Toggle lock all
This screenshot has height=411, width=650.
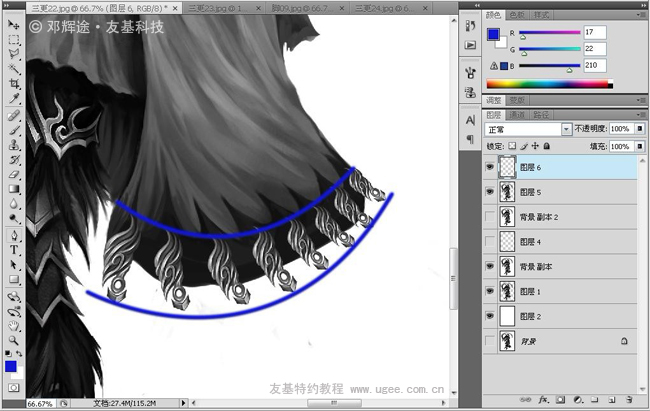coord(547,146)
